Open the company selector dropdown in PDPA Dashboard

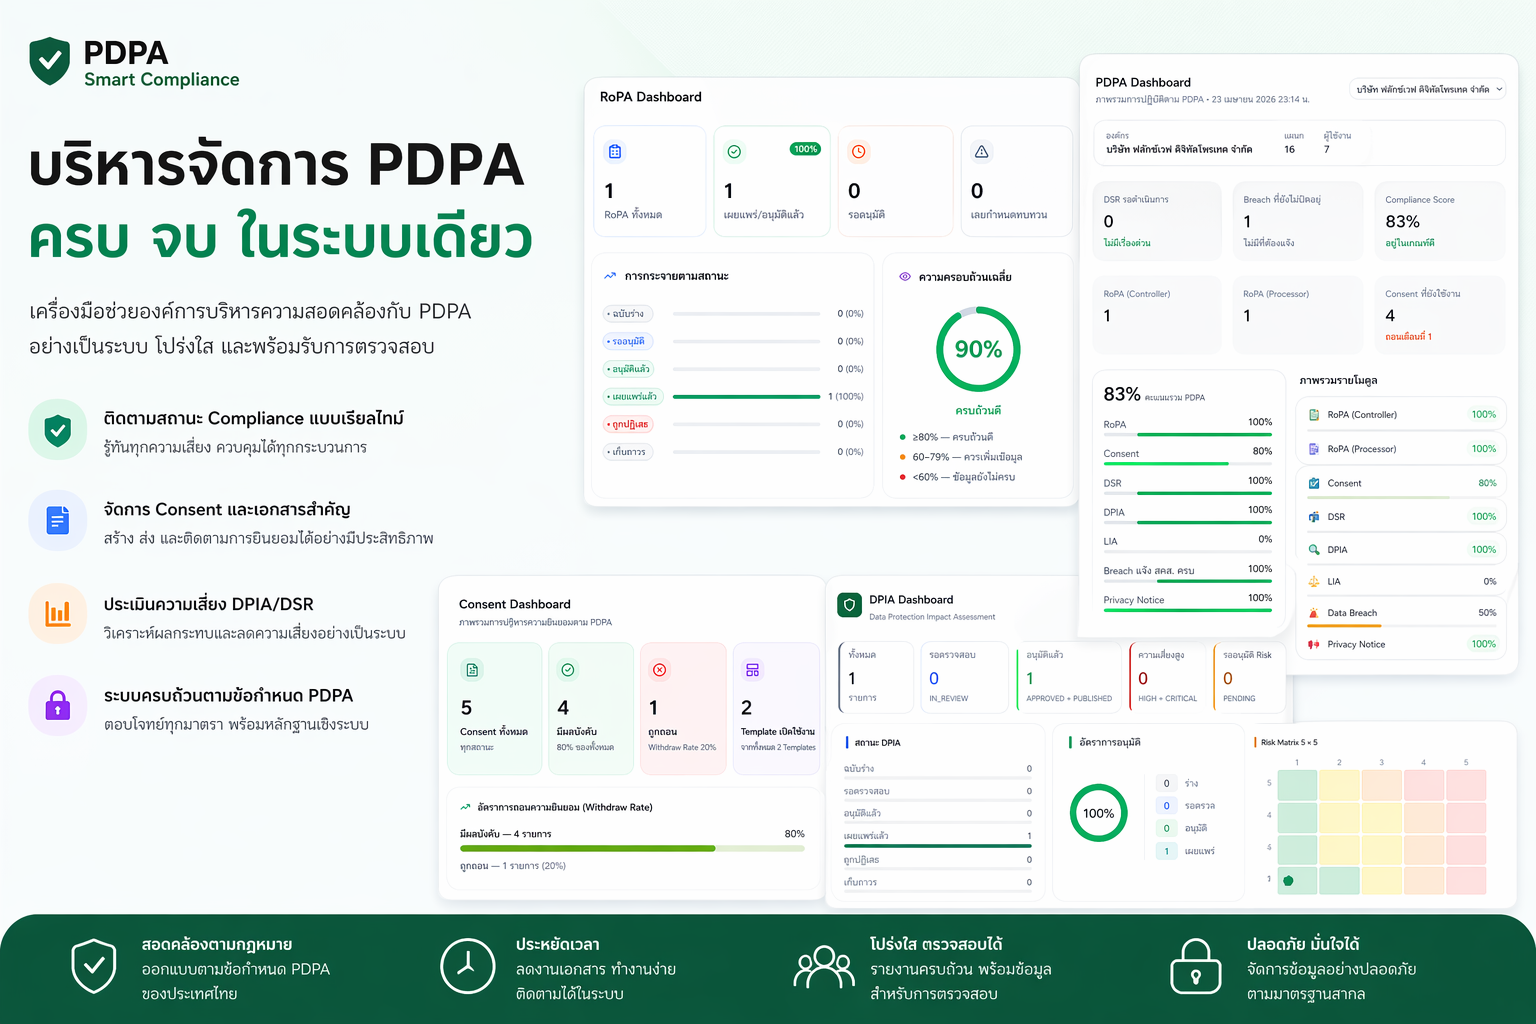(1428, 89)
